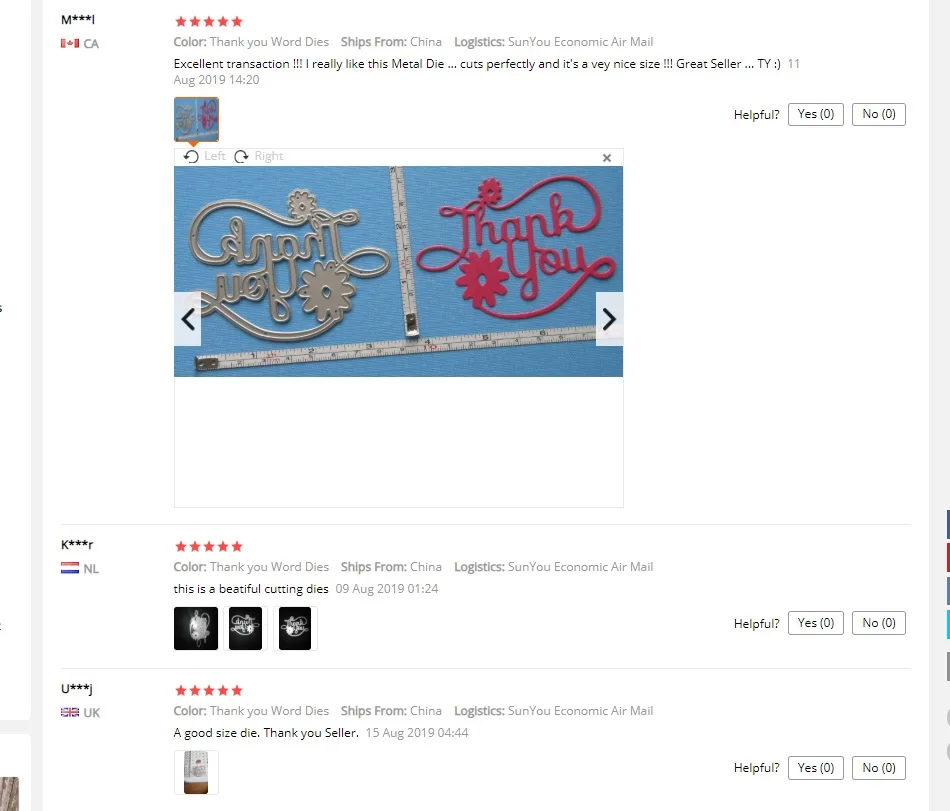Click the Canada flag icon beside CA
The image size is (950, 811).
coord(70,44)
